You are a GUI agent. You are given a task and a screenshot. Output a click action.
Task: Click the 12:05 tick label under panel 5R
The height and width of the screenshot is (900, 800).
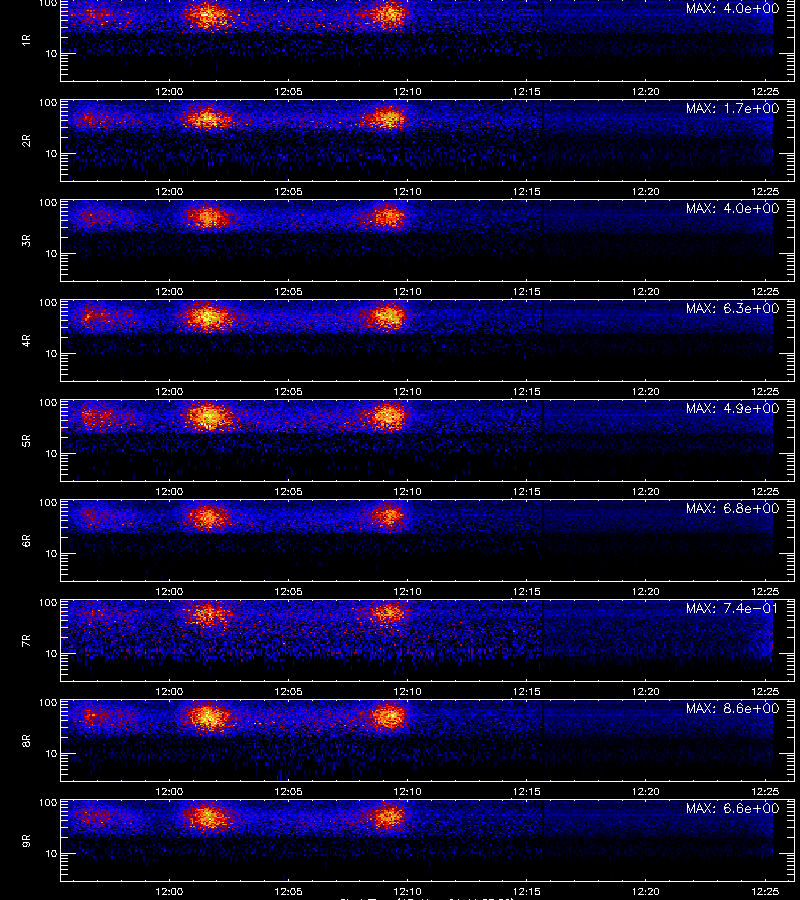(x=288, y=491)
